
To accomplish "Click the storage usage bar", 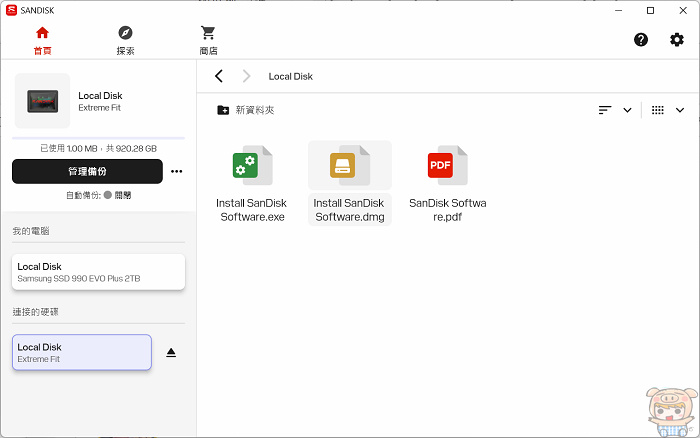I will coord(98,138).
